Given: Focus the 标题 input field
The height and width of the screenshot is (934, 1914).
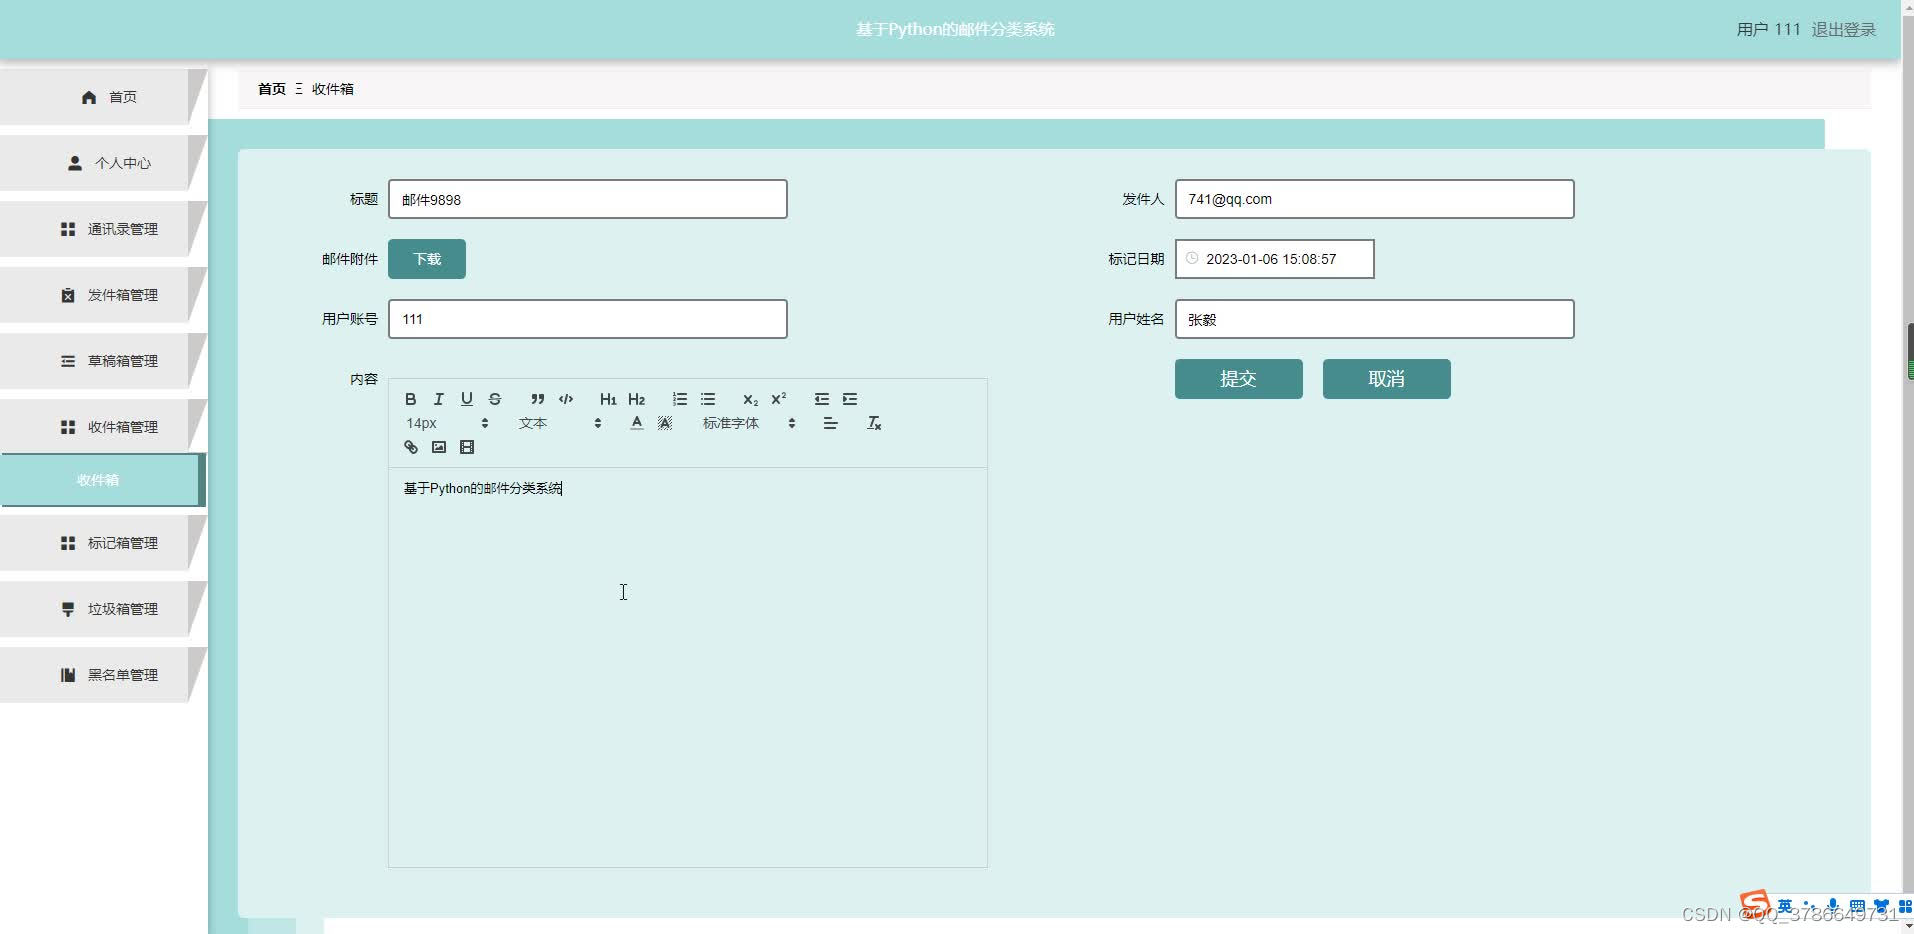Looking at the screenshot, I should (587, 199).
